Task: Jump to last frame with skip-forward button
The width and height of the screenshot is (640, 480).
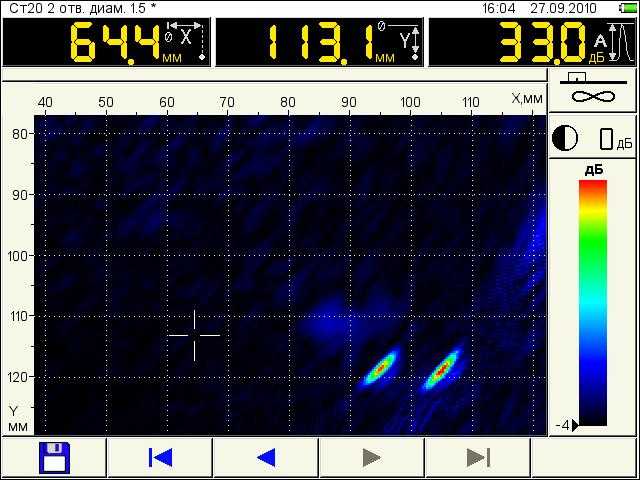Action: [478, 458]
